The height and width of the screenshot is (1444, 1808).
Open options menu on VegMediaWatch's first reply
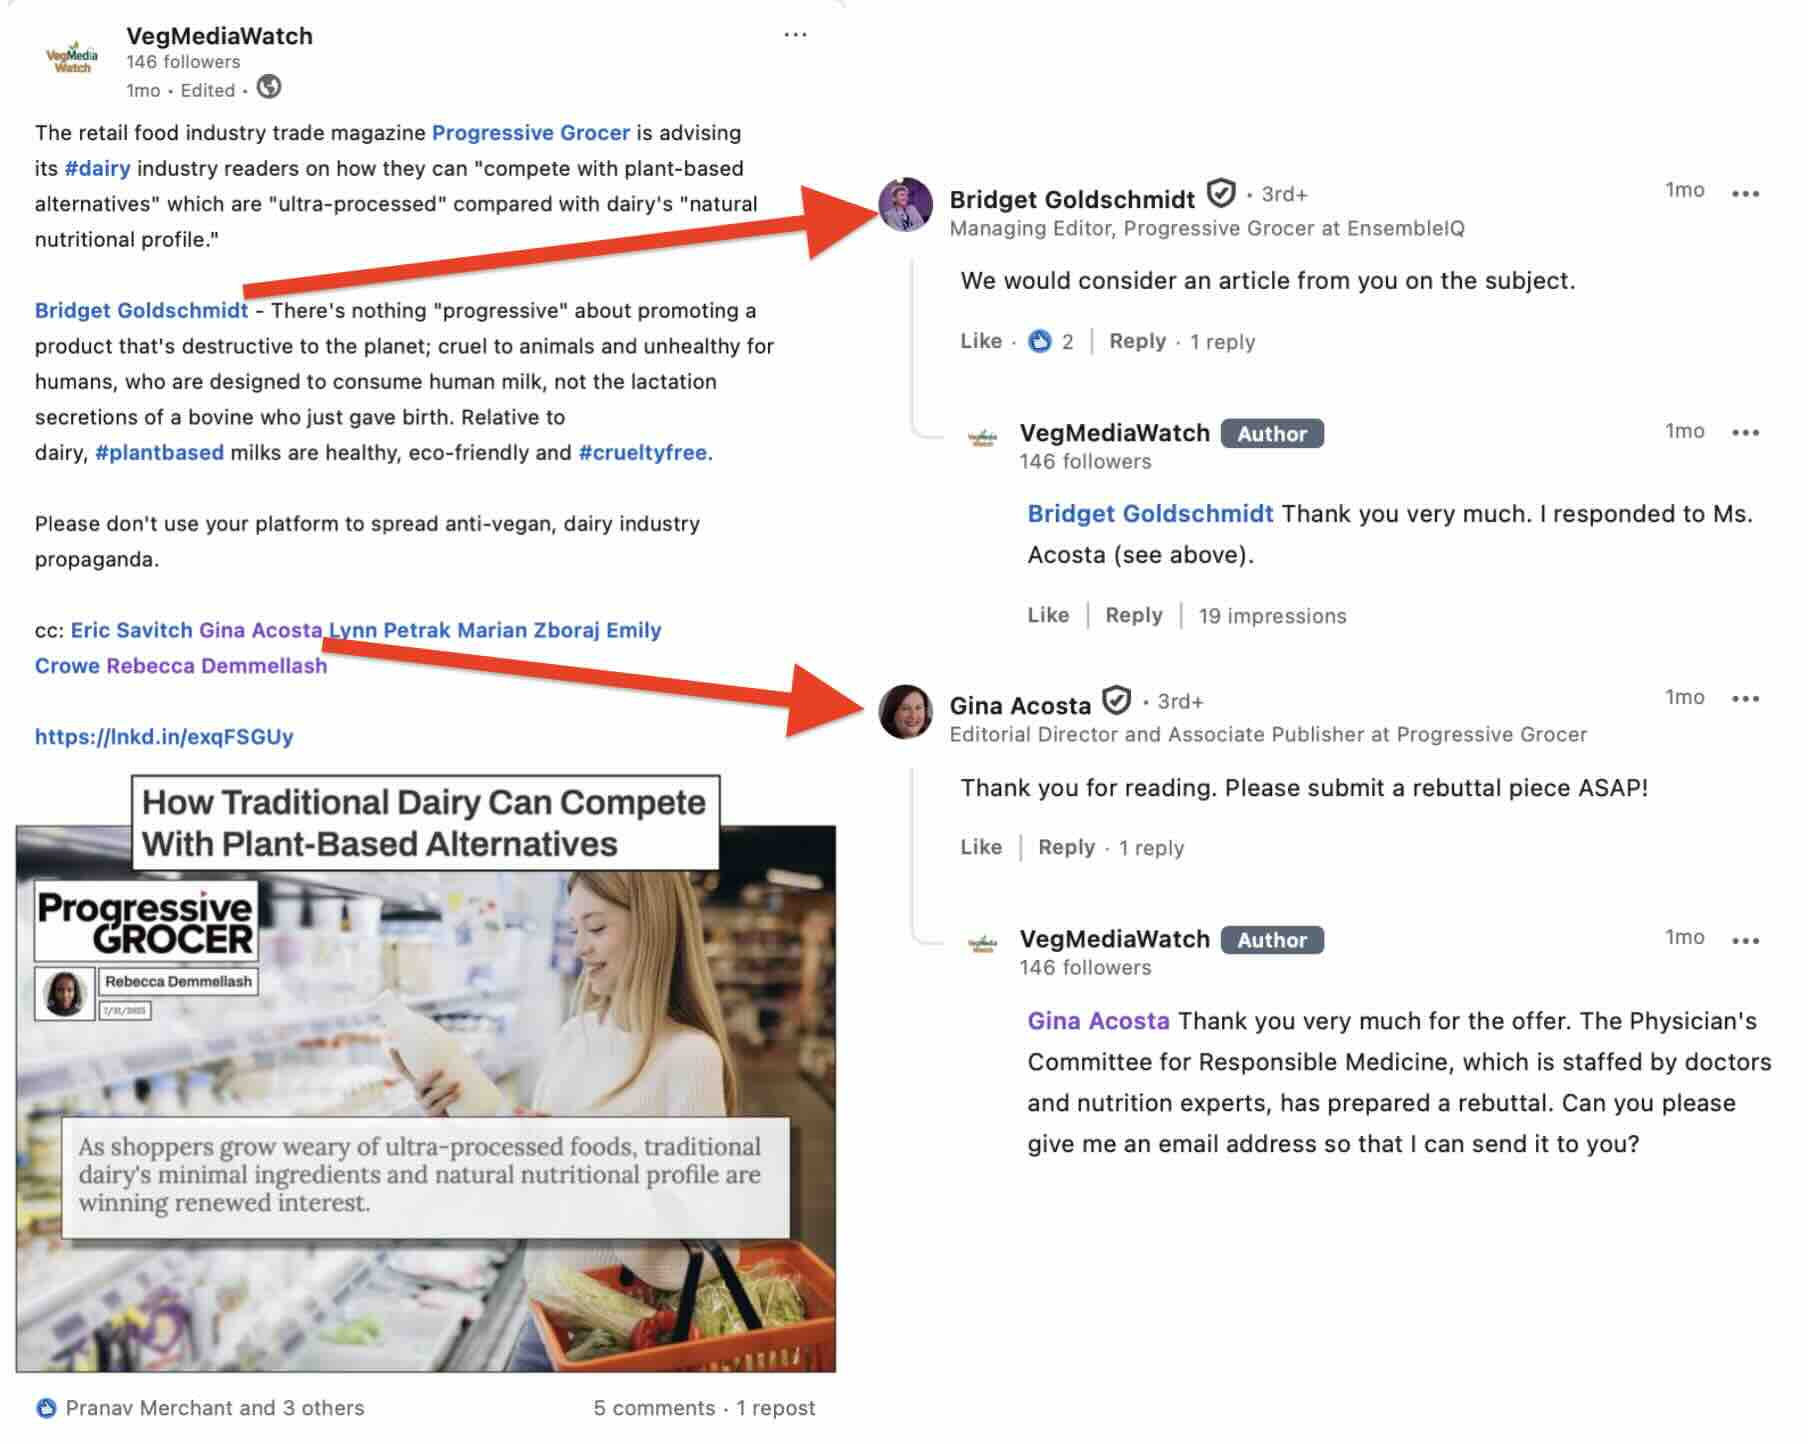pos(1745,433)
